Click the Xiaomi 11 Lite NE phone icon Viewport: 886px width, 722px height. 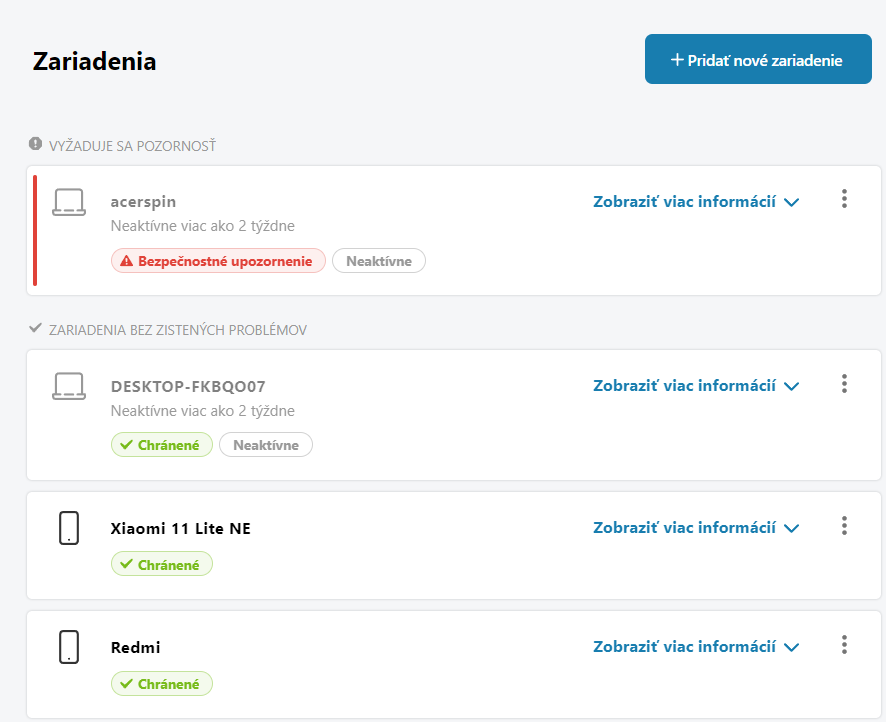click(x=69, y=527)
